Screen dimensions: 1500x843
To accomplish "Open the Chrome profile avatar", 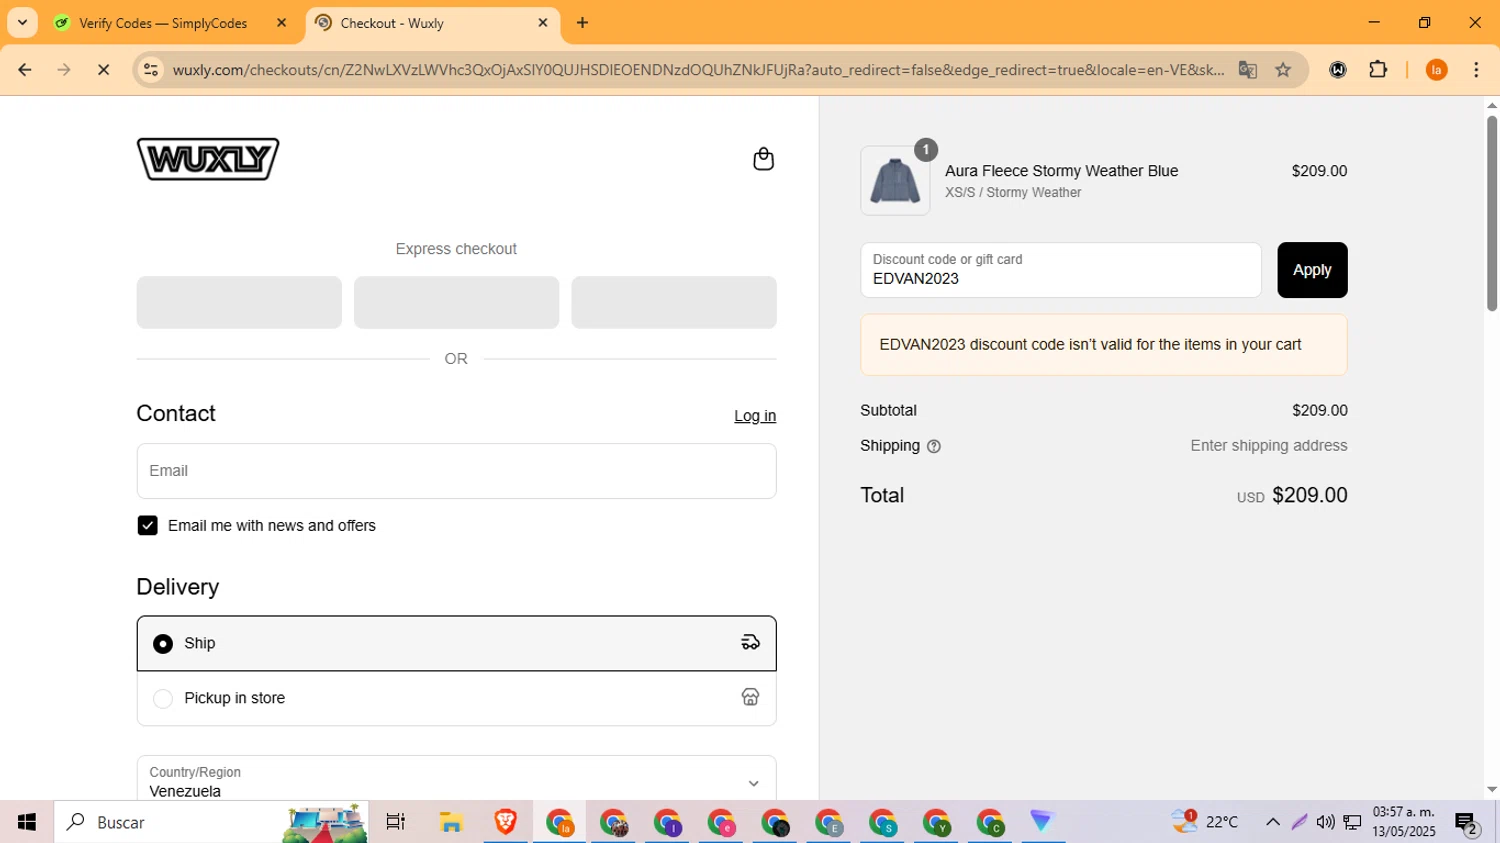I will [x=1437, y=70].
